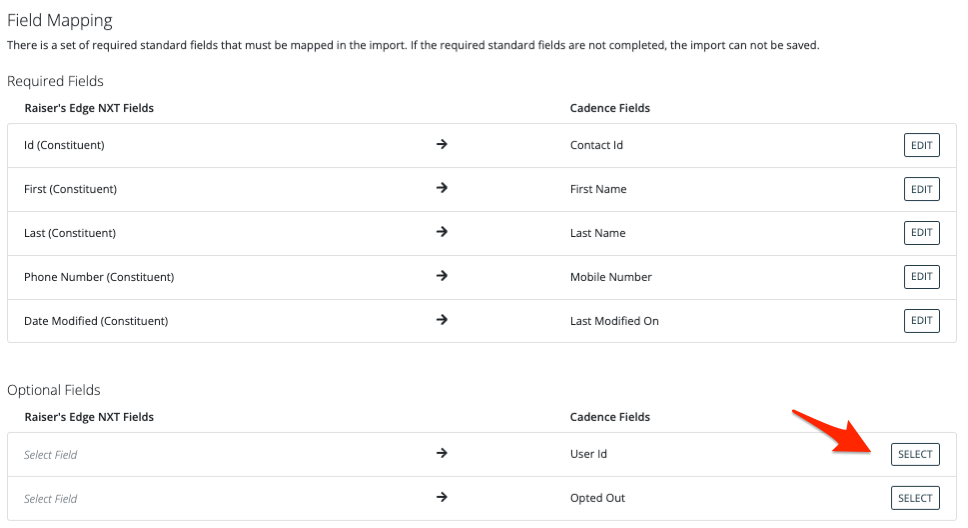Select the Mobile Number Cadence field text
Screen dimensions: 968x528
(610, 277)
